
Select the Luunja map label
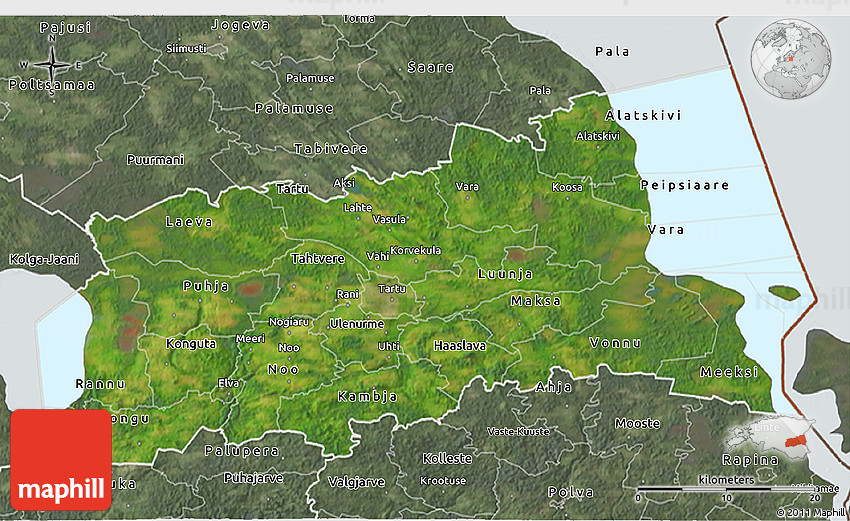coord(505,273)
